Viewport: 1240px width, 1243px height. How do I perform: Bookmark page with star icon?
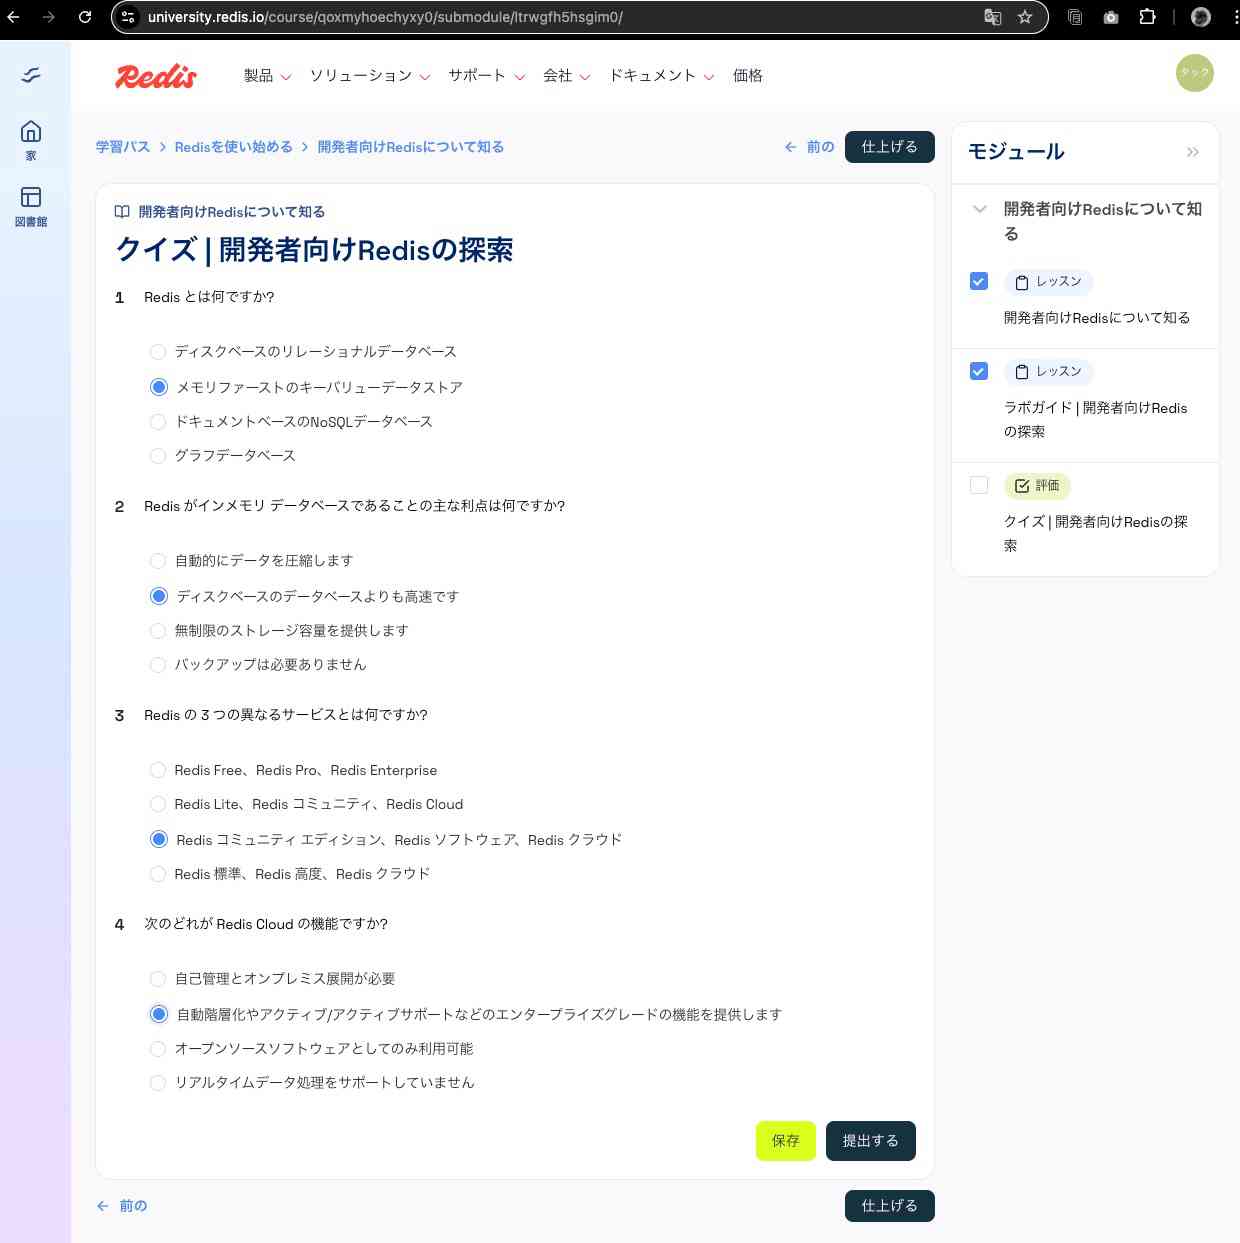tap(1025, 17)
